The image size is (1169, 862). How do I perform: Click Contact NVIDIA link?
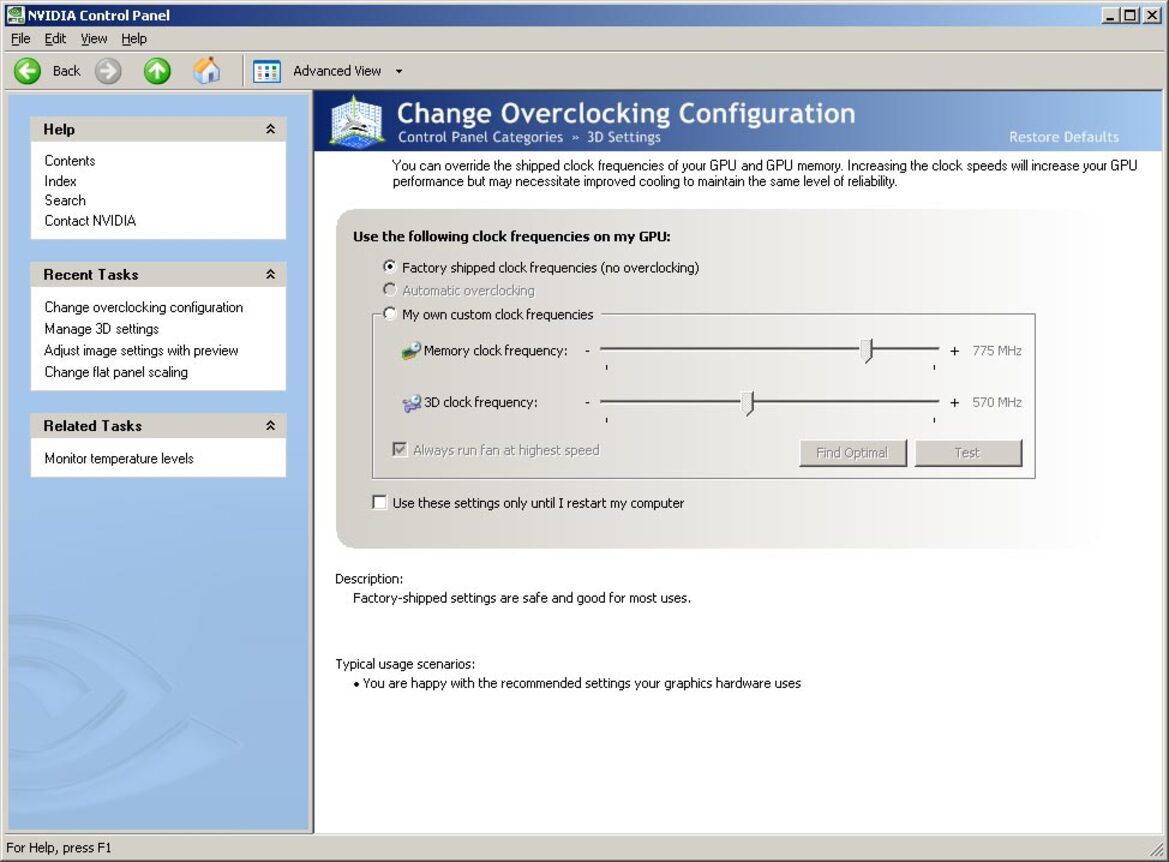tap(90, 221)
